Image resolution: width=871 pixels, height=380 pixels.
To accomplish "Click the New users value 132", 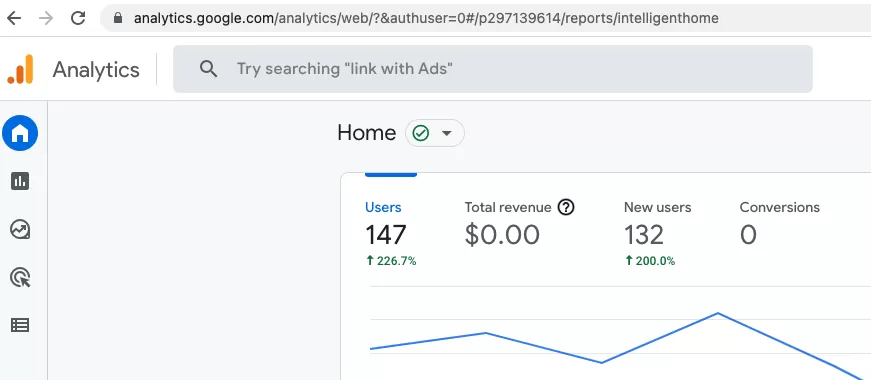I will [x=644, y=235].
